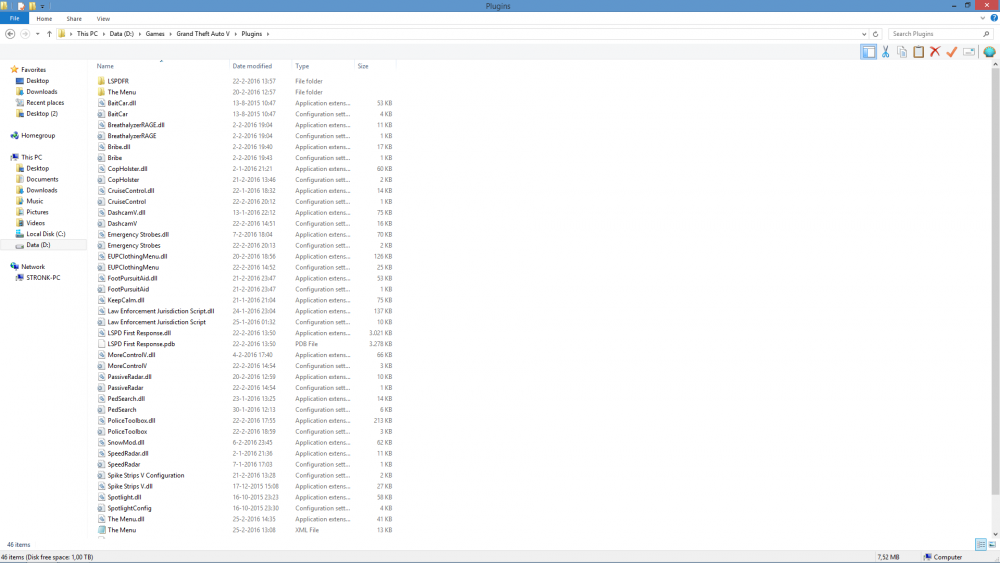Go up one folder level
The width and height of the screenshot is (1000, 563).
pos(49,34)
